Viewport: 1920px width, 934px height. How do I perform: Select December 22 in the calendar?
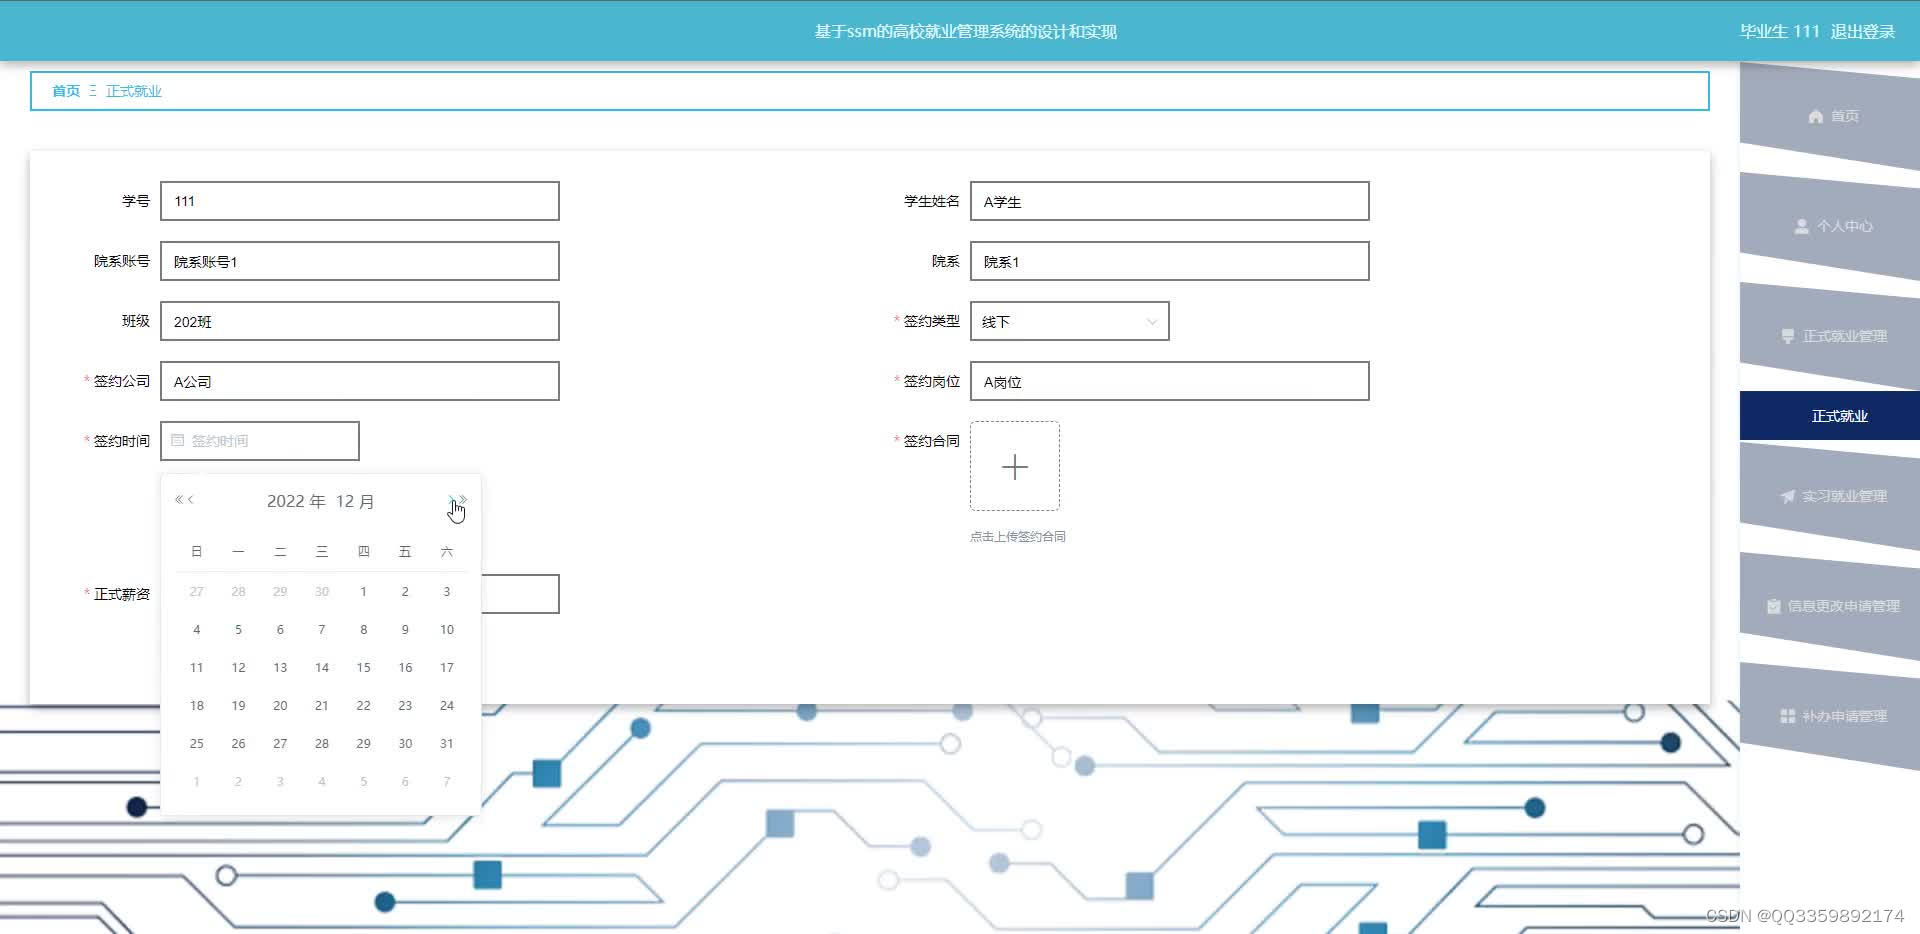click(x=363, y=706)
